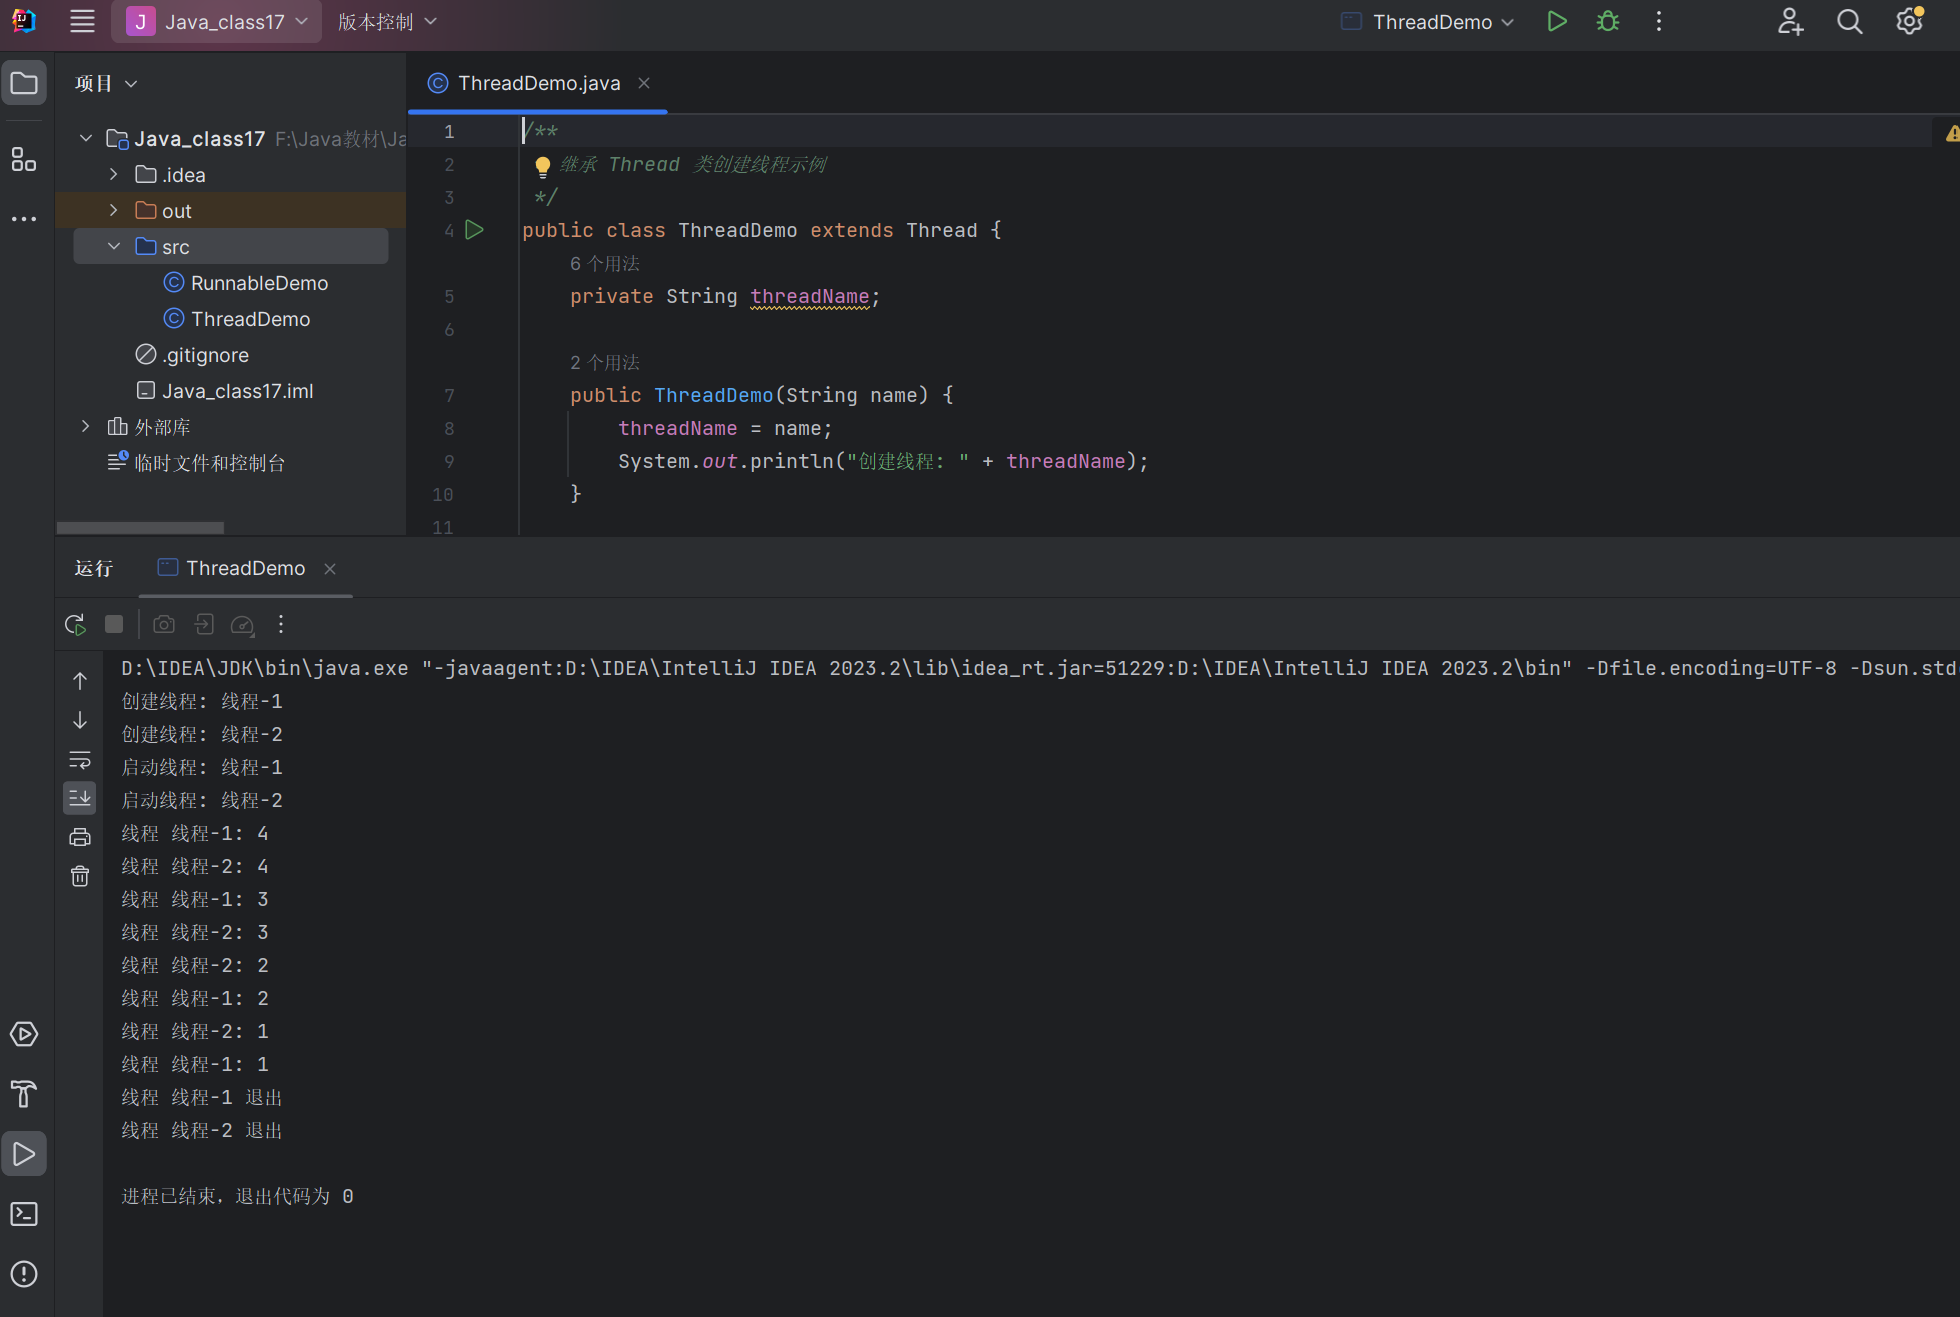Open the ThreadDemo run configuration dropdown
This screenshot has height=1317, width=1960.
(x=1442, y=22)
